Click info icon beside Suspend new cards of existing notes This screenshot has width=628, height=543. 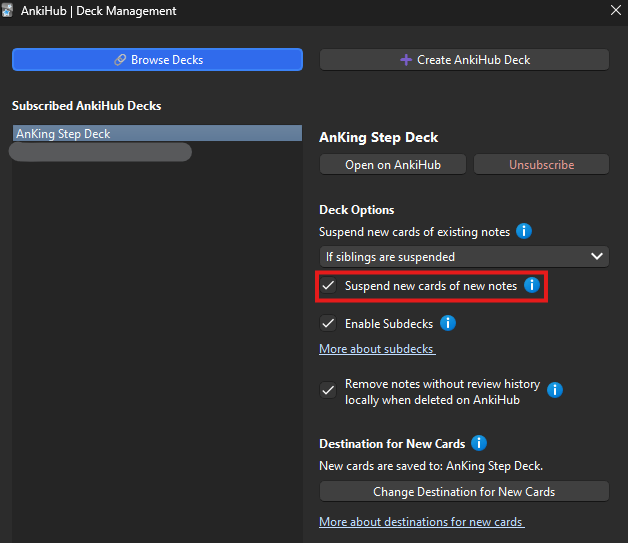point(523,231)
